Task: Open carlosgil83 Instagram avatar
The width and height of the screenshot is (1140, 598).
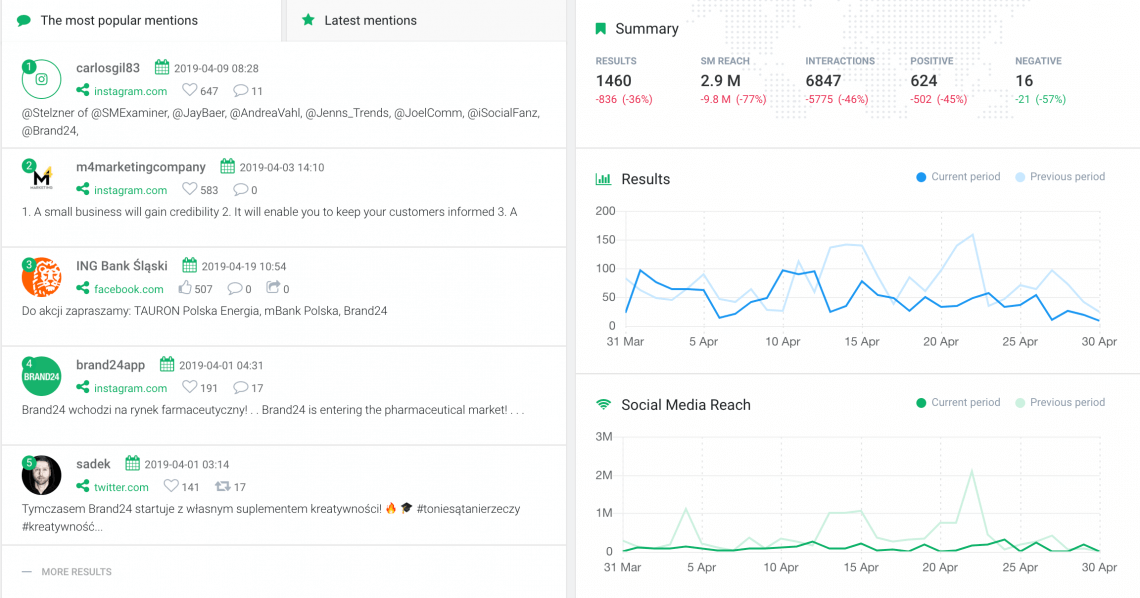Action: click(41, 79)
